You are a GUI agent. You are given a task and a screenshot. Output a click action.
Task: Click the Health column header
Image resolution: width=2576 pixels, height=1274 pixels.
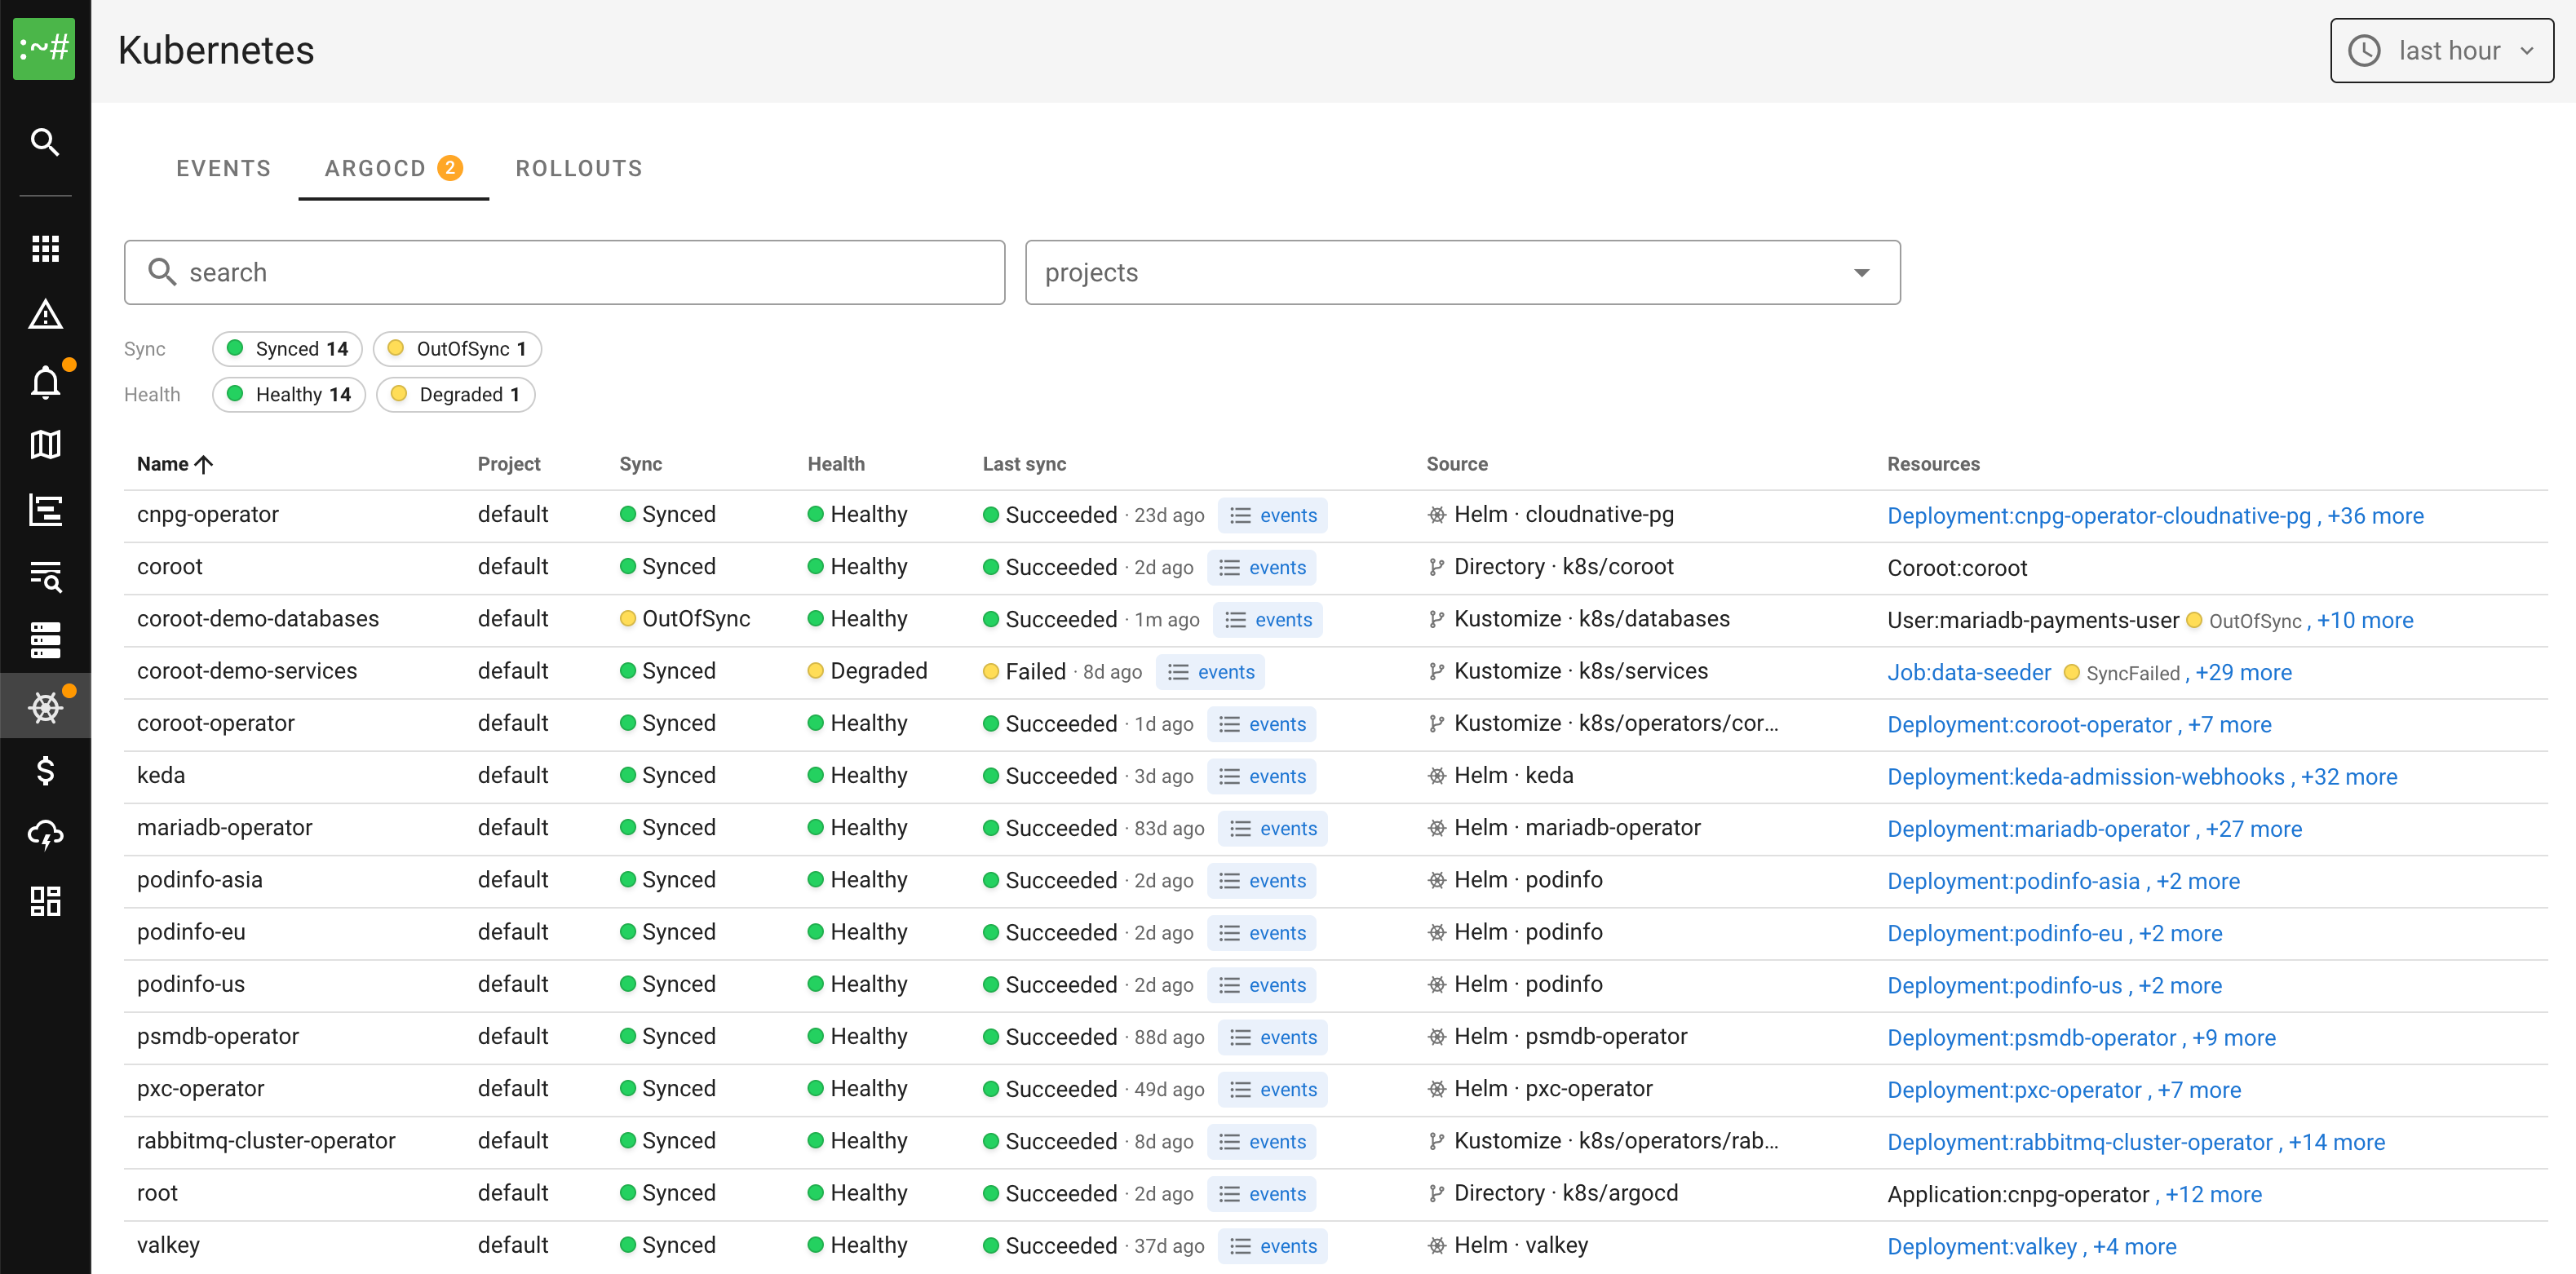pyautogui.click(x=836, y=464)
